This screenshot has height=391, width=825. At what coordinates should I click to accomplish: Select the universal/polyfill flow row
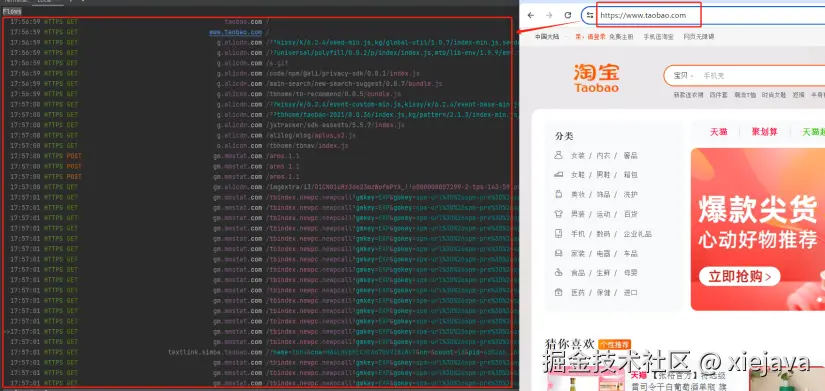[x=258, y=53]
